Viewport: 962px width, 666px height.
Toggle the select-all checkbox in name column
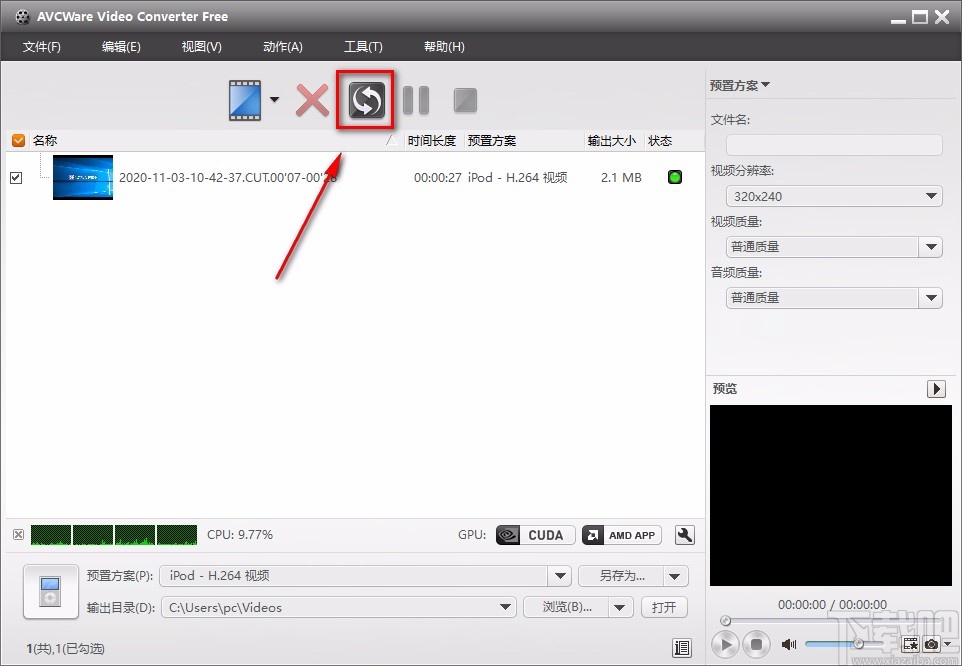17,140
